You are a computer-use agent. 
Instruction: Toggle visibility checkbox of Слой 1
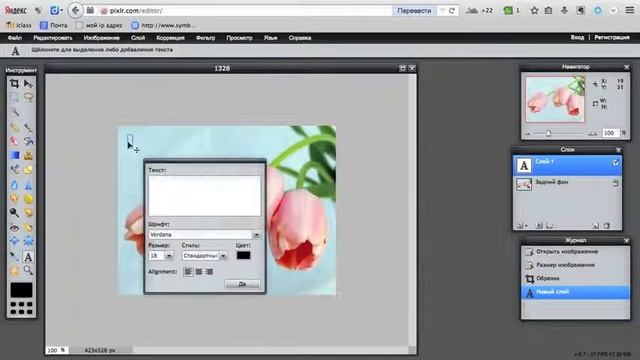click(615, 162)
